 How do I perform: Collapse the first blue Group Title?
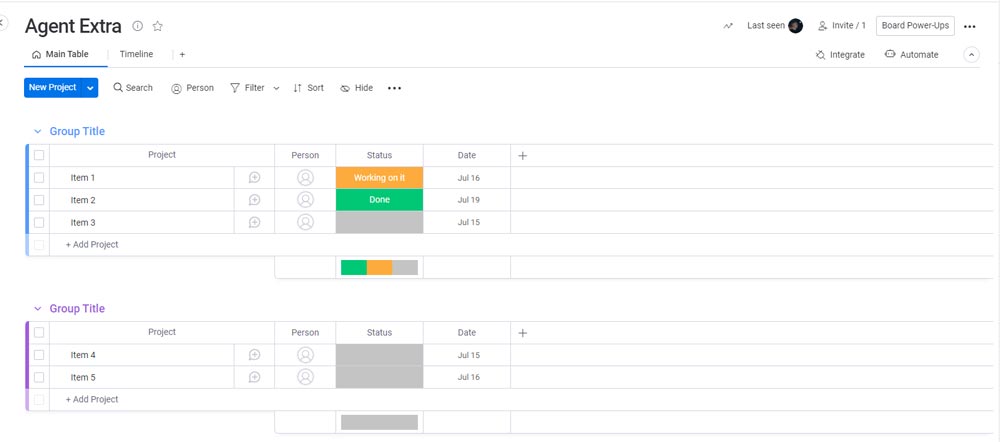pos(37,132)
